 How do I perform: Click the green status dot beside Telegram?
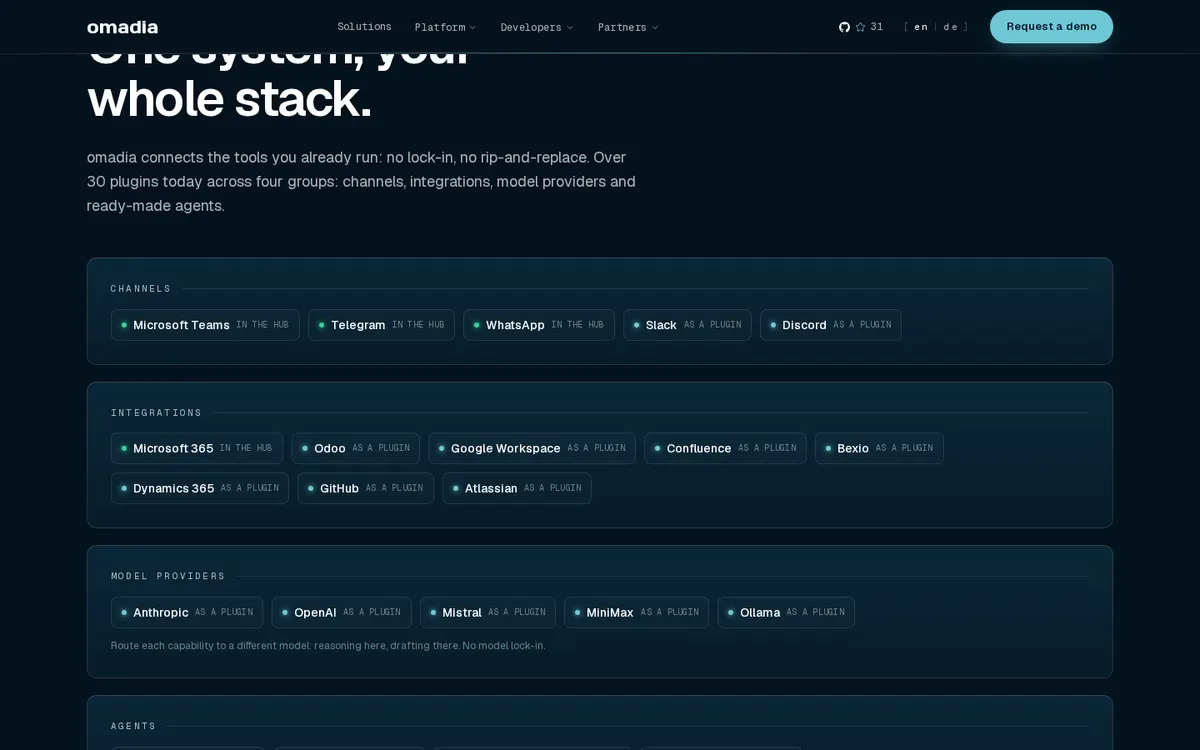point(322,325)
